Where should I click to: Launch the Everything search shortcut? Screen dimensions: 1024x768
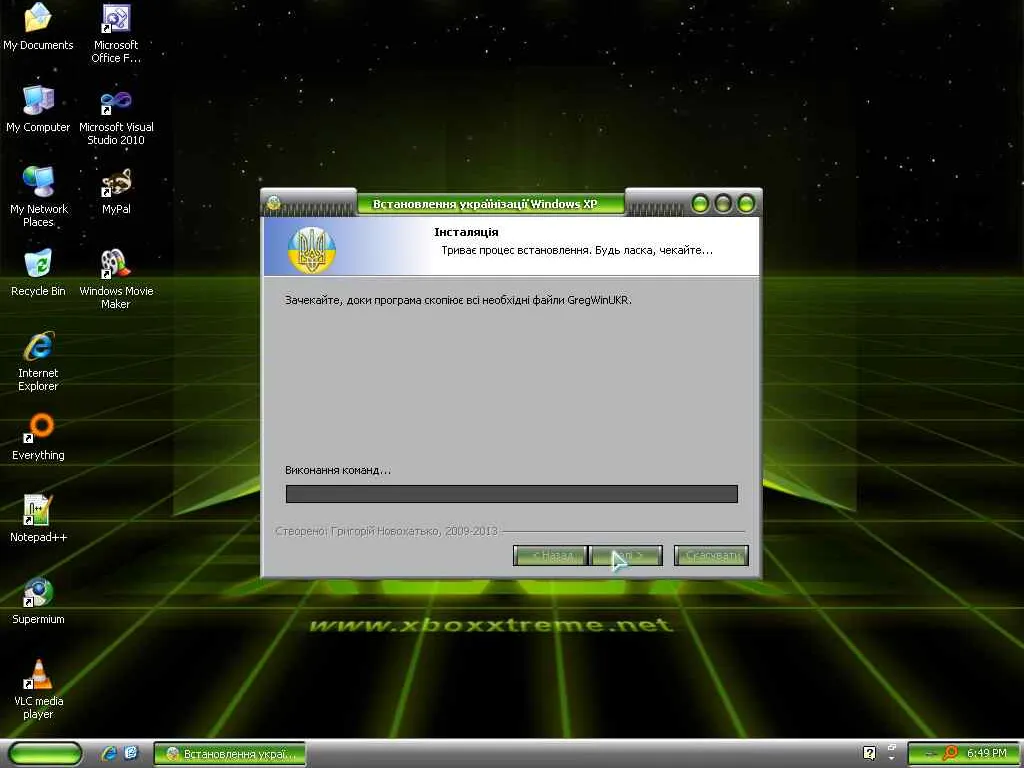38,436
